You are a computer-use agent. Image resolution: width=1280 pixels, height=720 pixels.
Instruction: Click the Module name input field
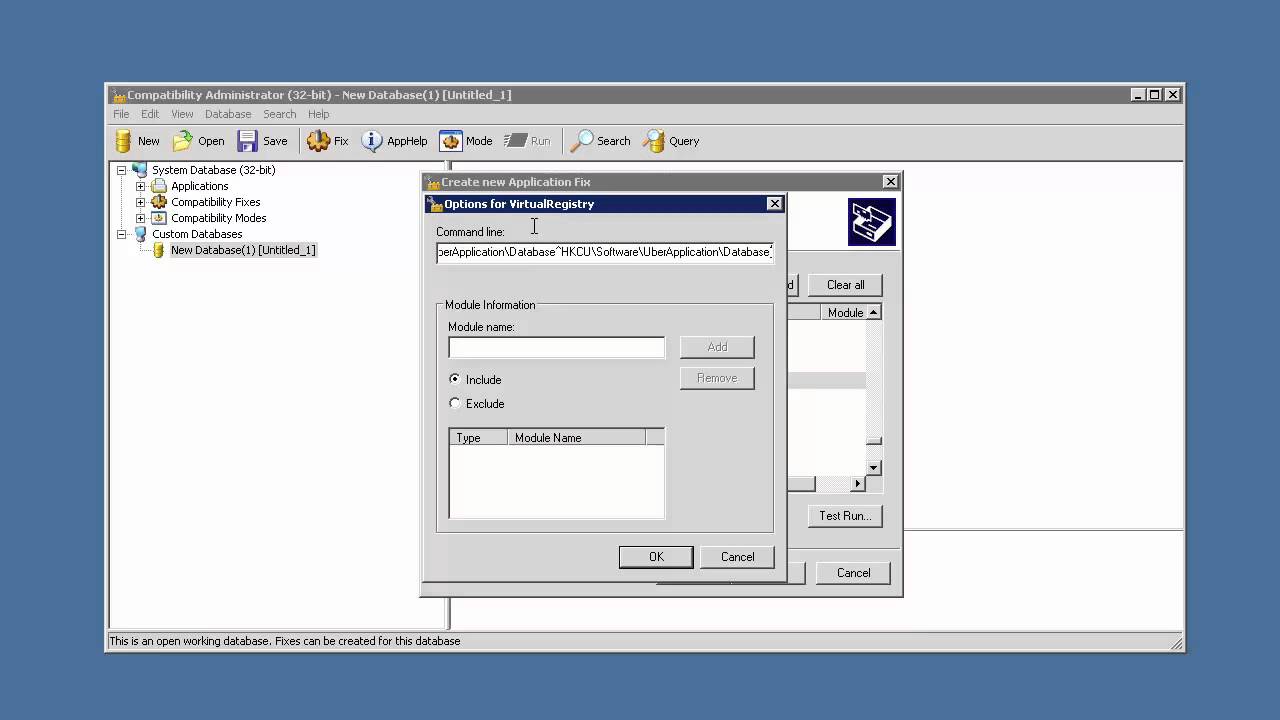556,347
